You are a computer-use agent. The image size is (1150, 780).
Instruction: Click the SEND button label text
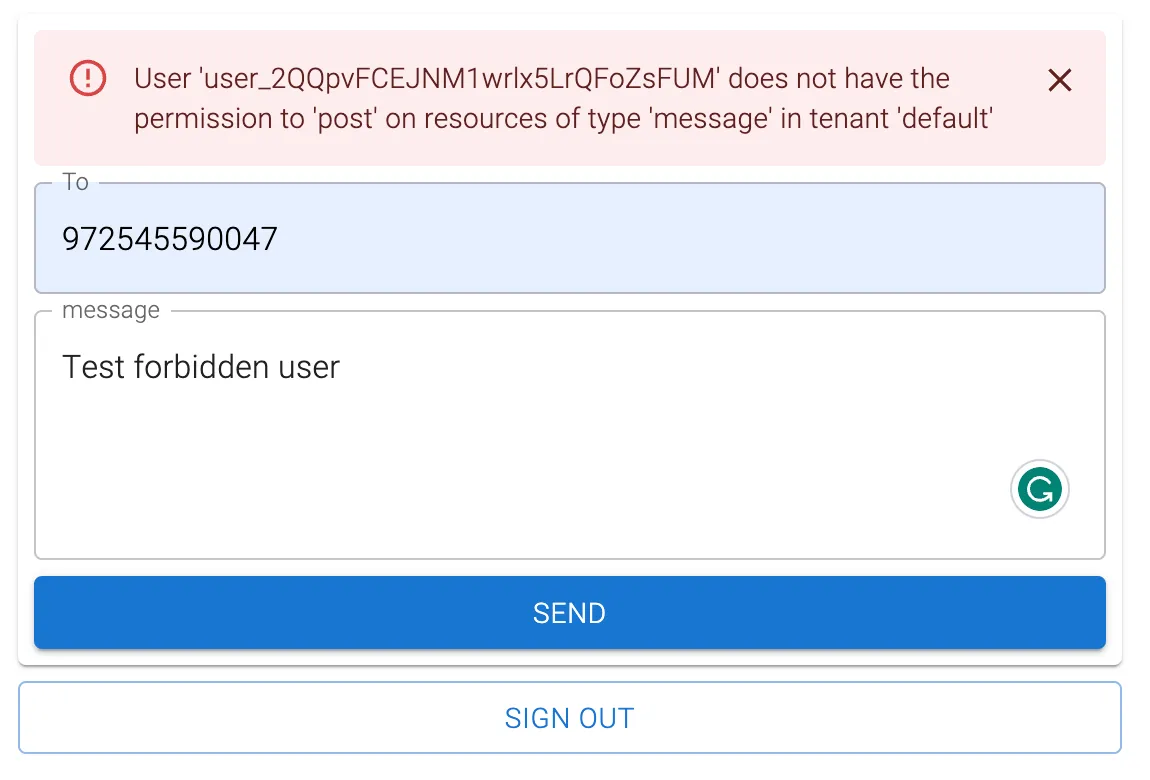pyautogui.click(x=569, y=613)
